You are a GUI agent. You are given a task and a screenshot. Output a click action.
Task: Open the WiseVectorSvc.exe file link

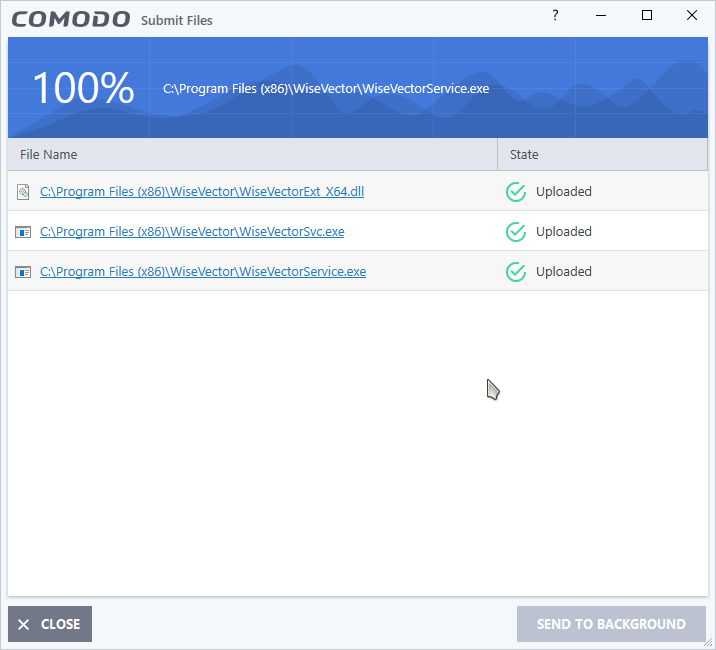coord(192,232)
